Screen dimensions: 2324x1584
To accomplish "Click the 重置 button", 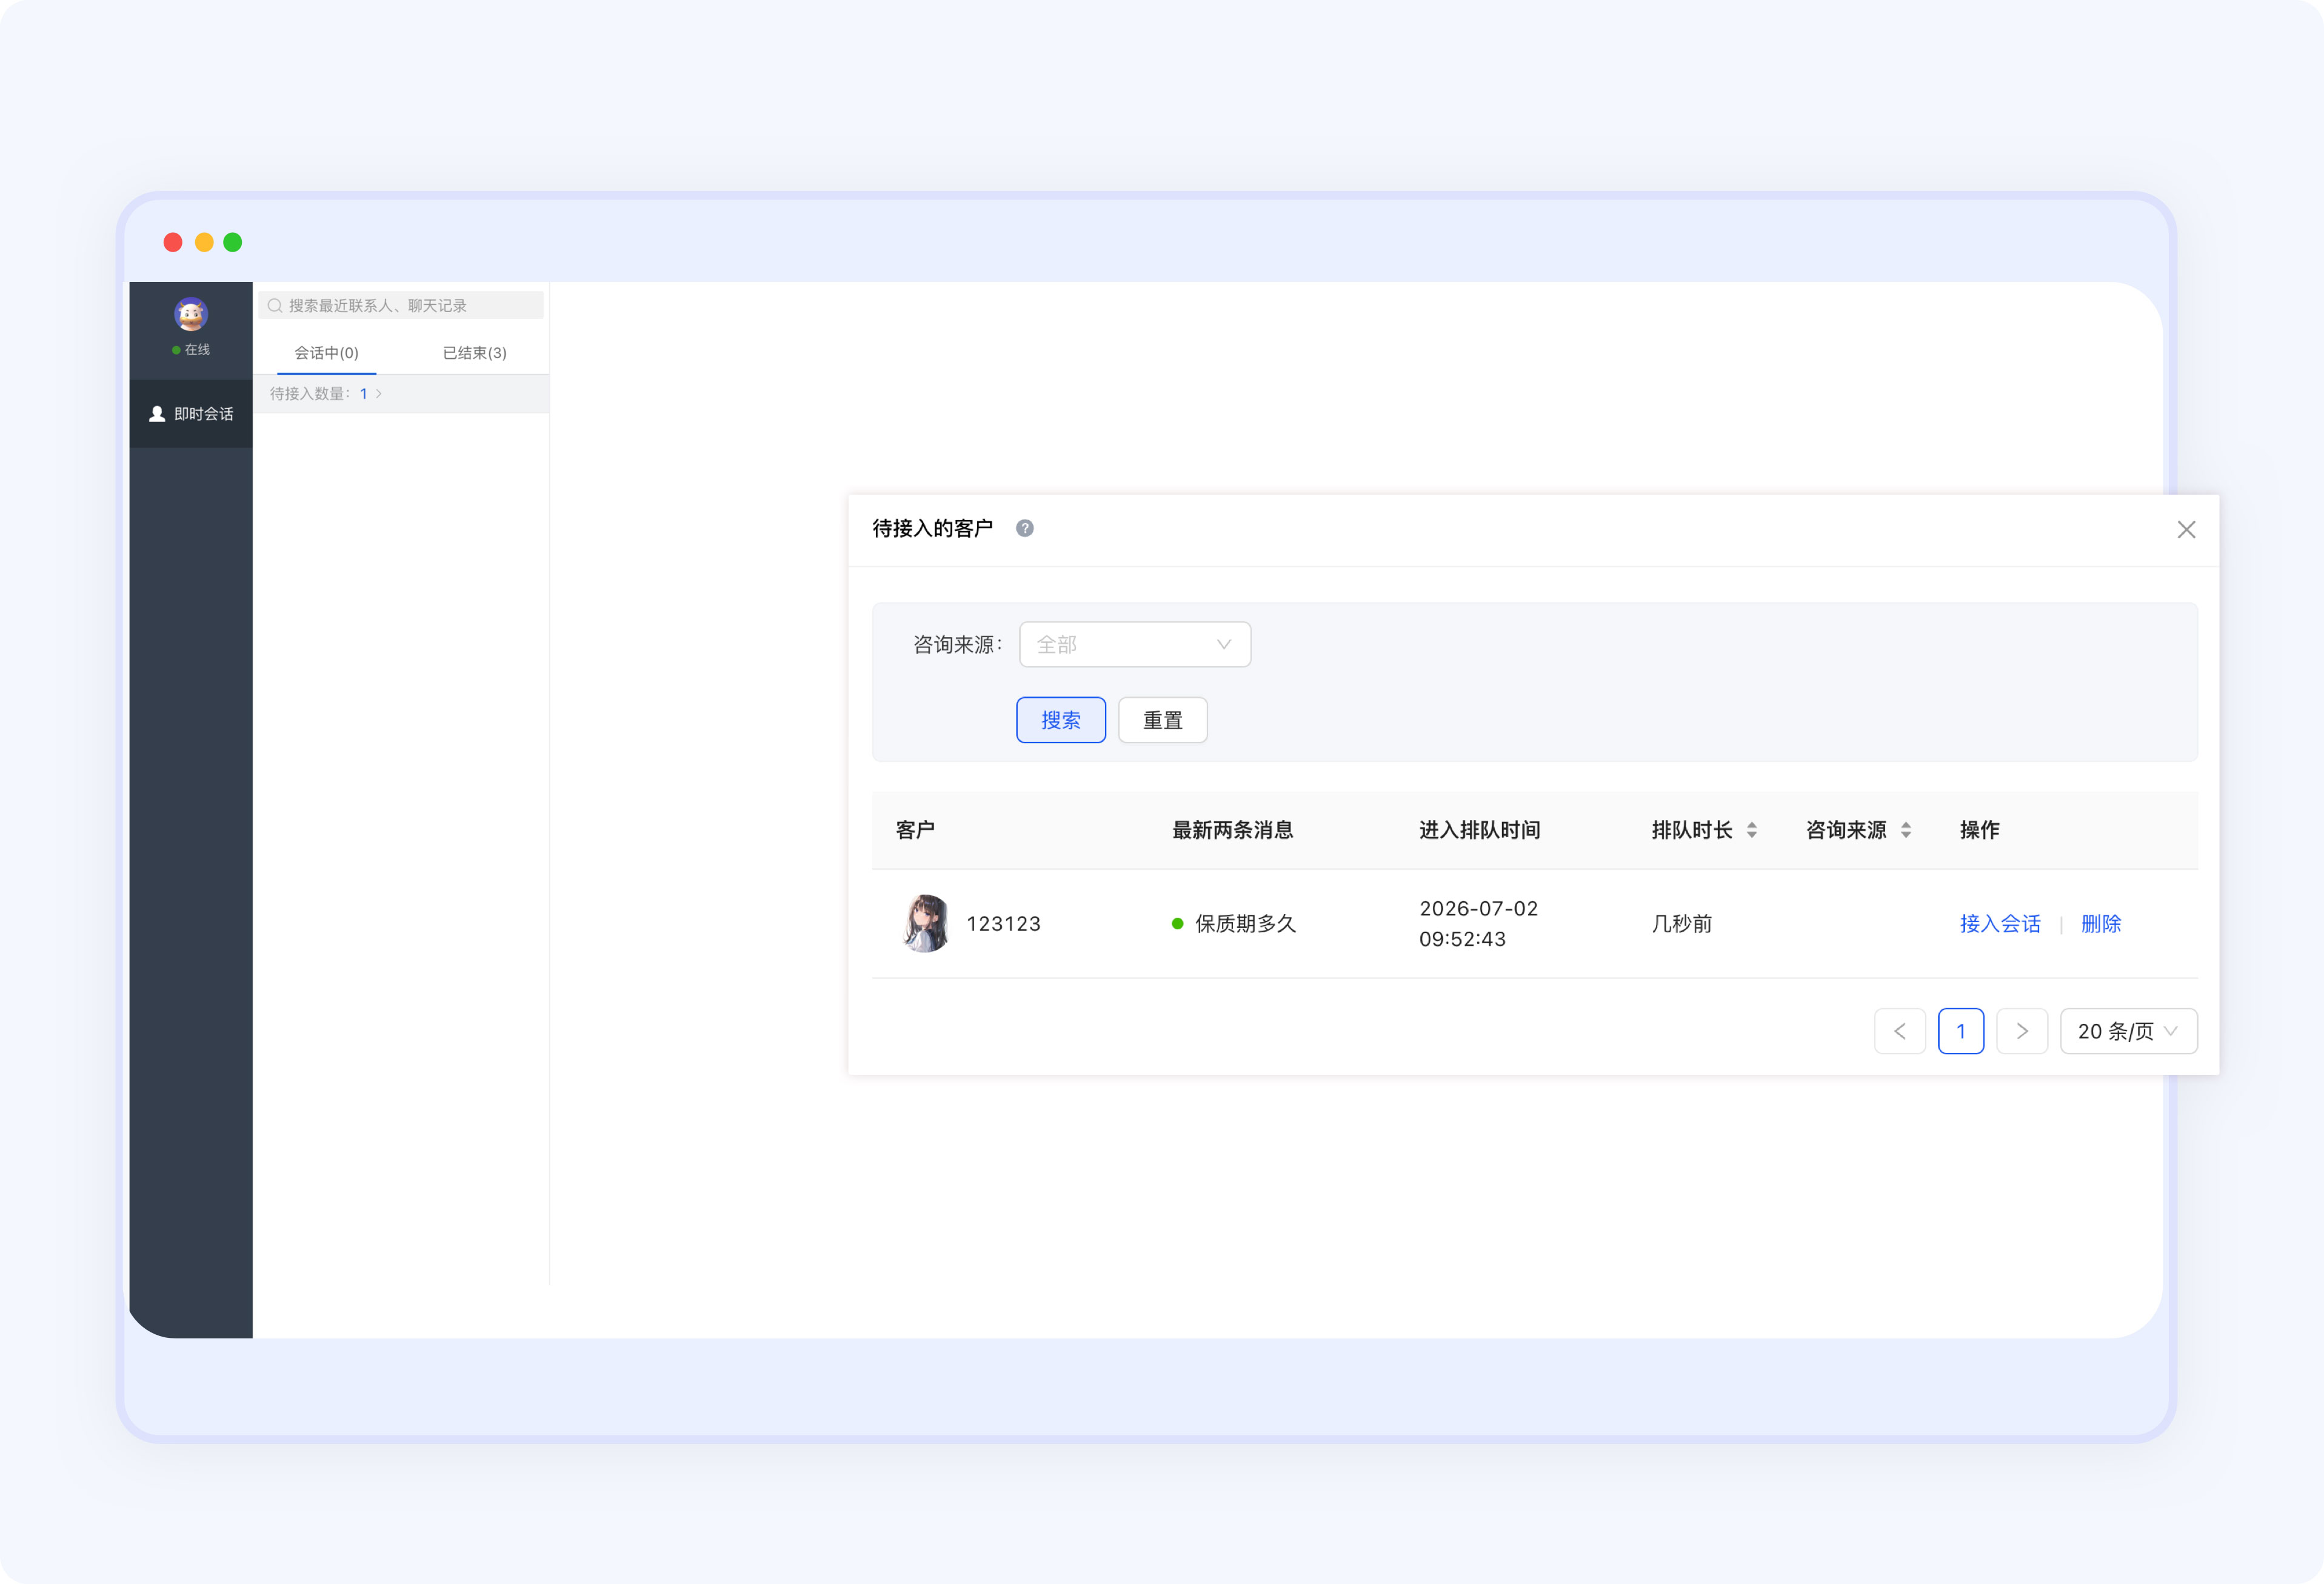I will 1163,720.
